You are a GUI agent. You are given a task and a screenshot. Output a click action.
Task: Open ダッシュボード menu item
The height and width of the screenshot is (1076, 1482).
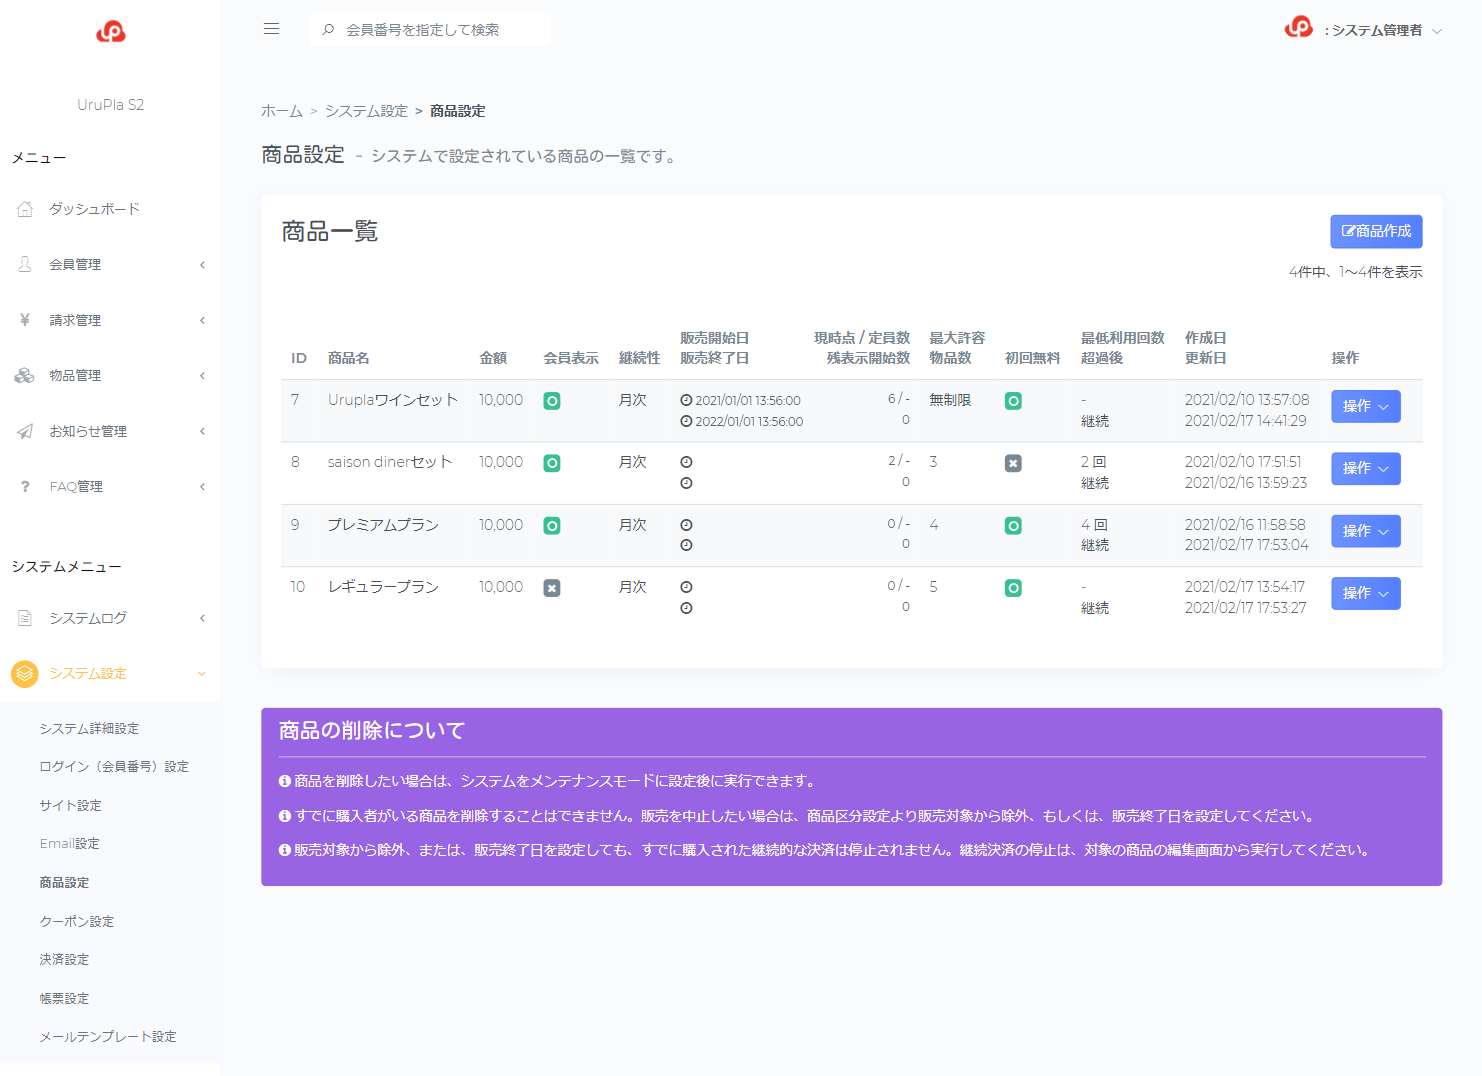tap(95, 209)
